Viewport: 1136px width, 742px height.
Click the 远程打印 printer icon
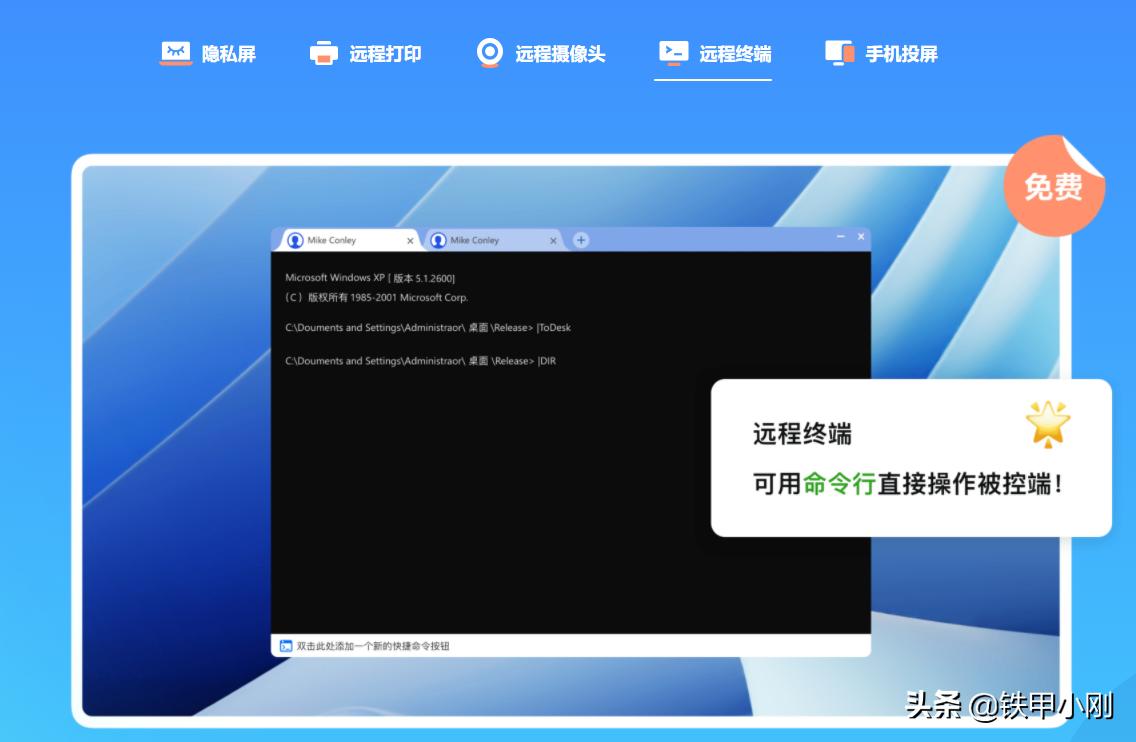323,53
